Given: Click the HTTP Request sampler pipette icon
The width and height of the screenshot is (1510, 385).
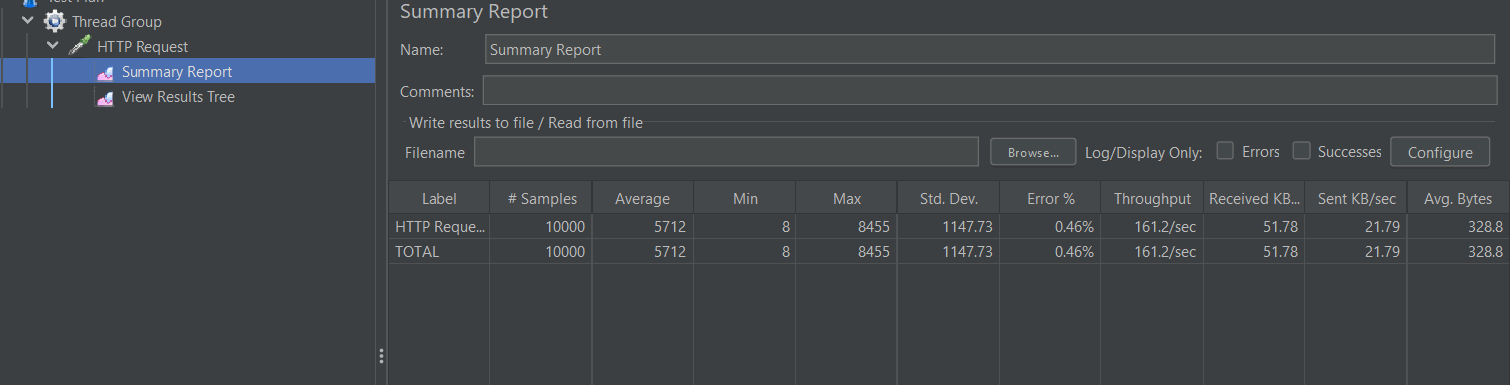Looking at the screenshot, I should [x=80, y=46].
